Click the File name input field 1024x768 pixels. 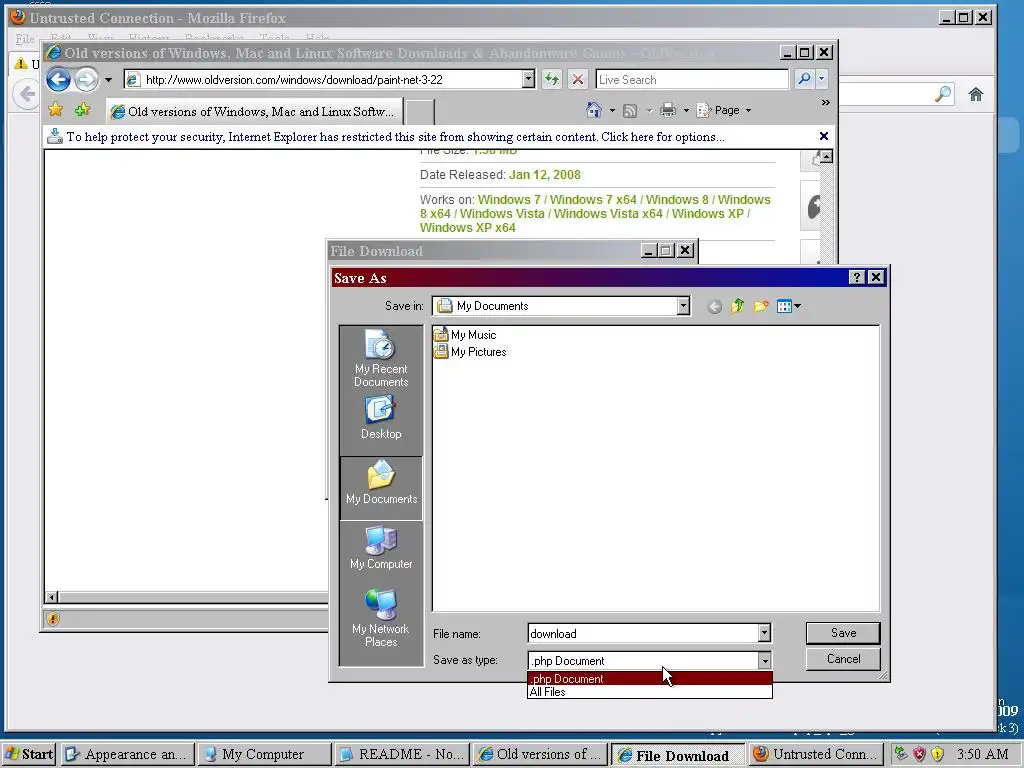pyautogui.click(x=643, y=633)
